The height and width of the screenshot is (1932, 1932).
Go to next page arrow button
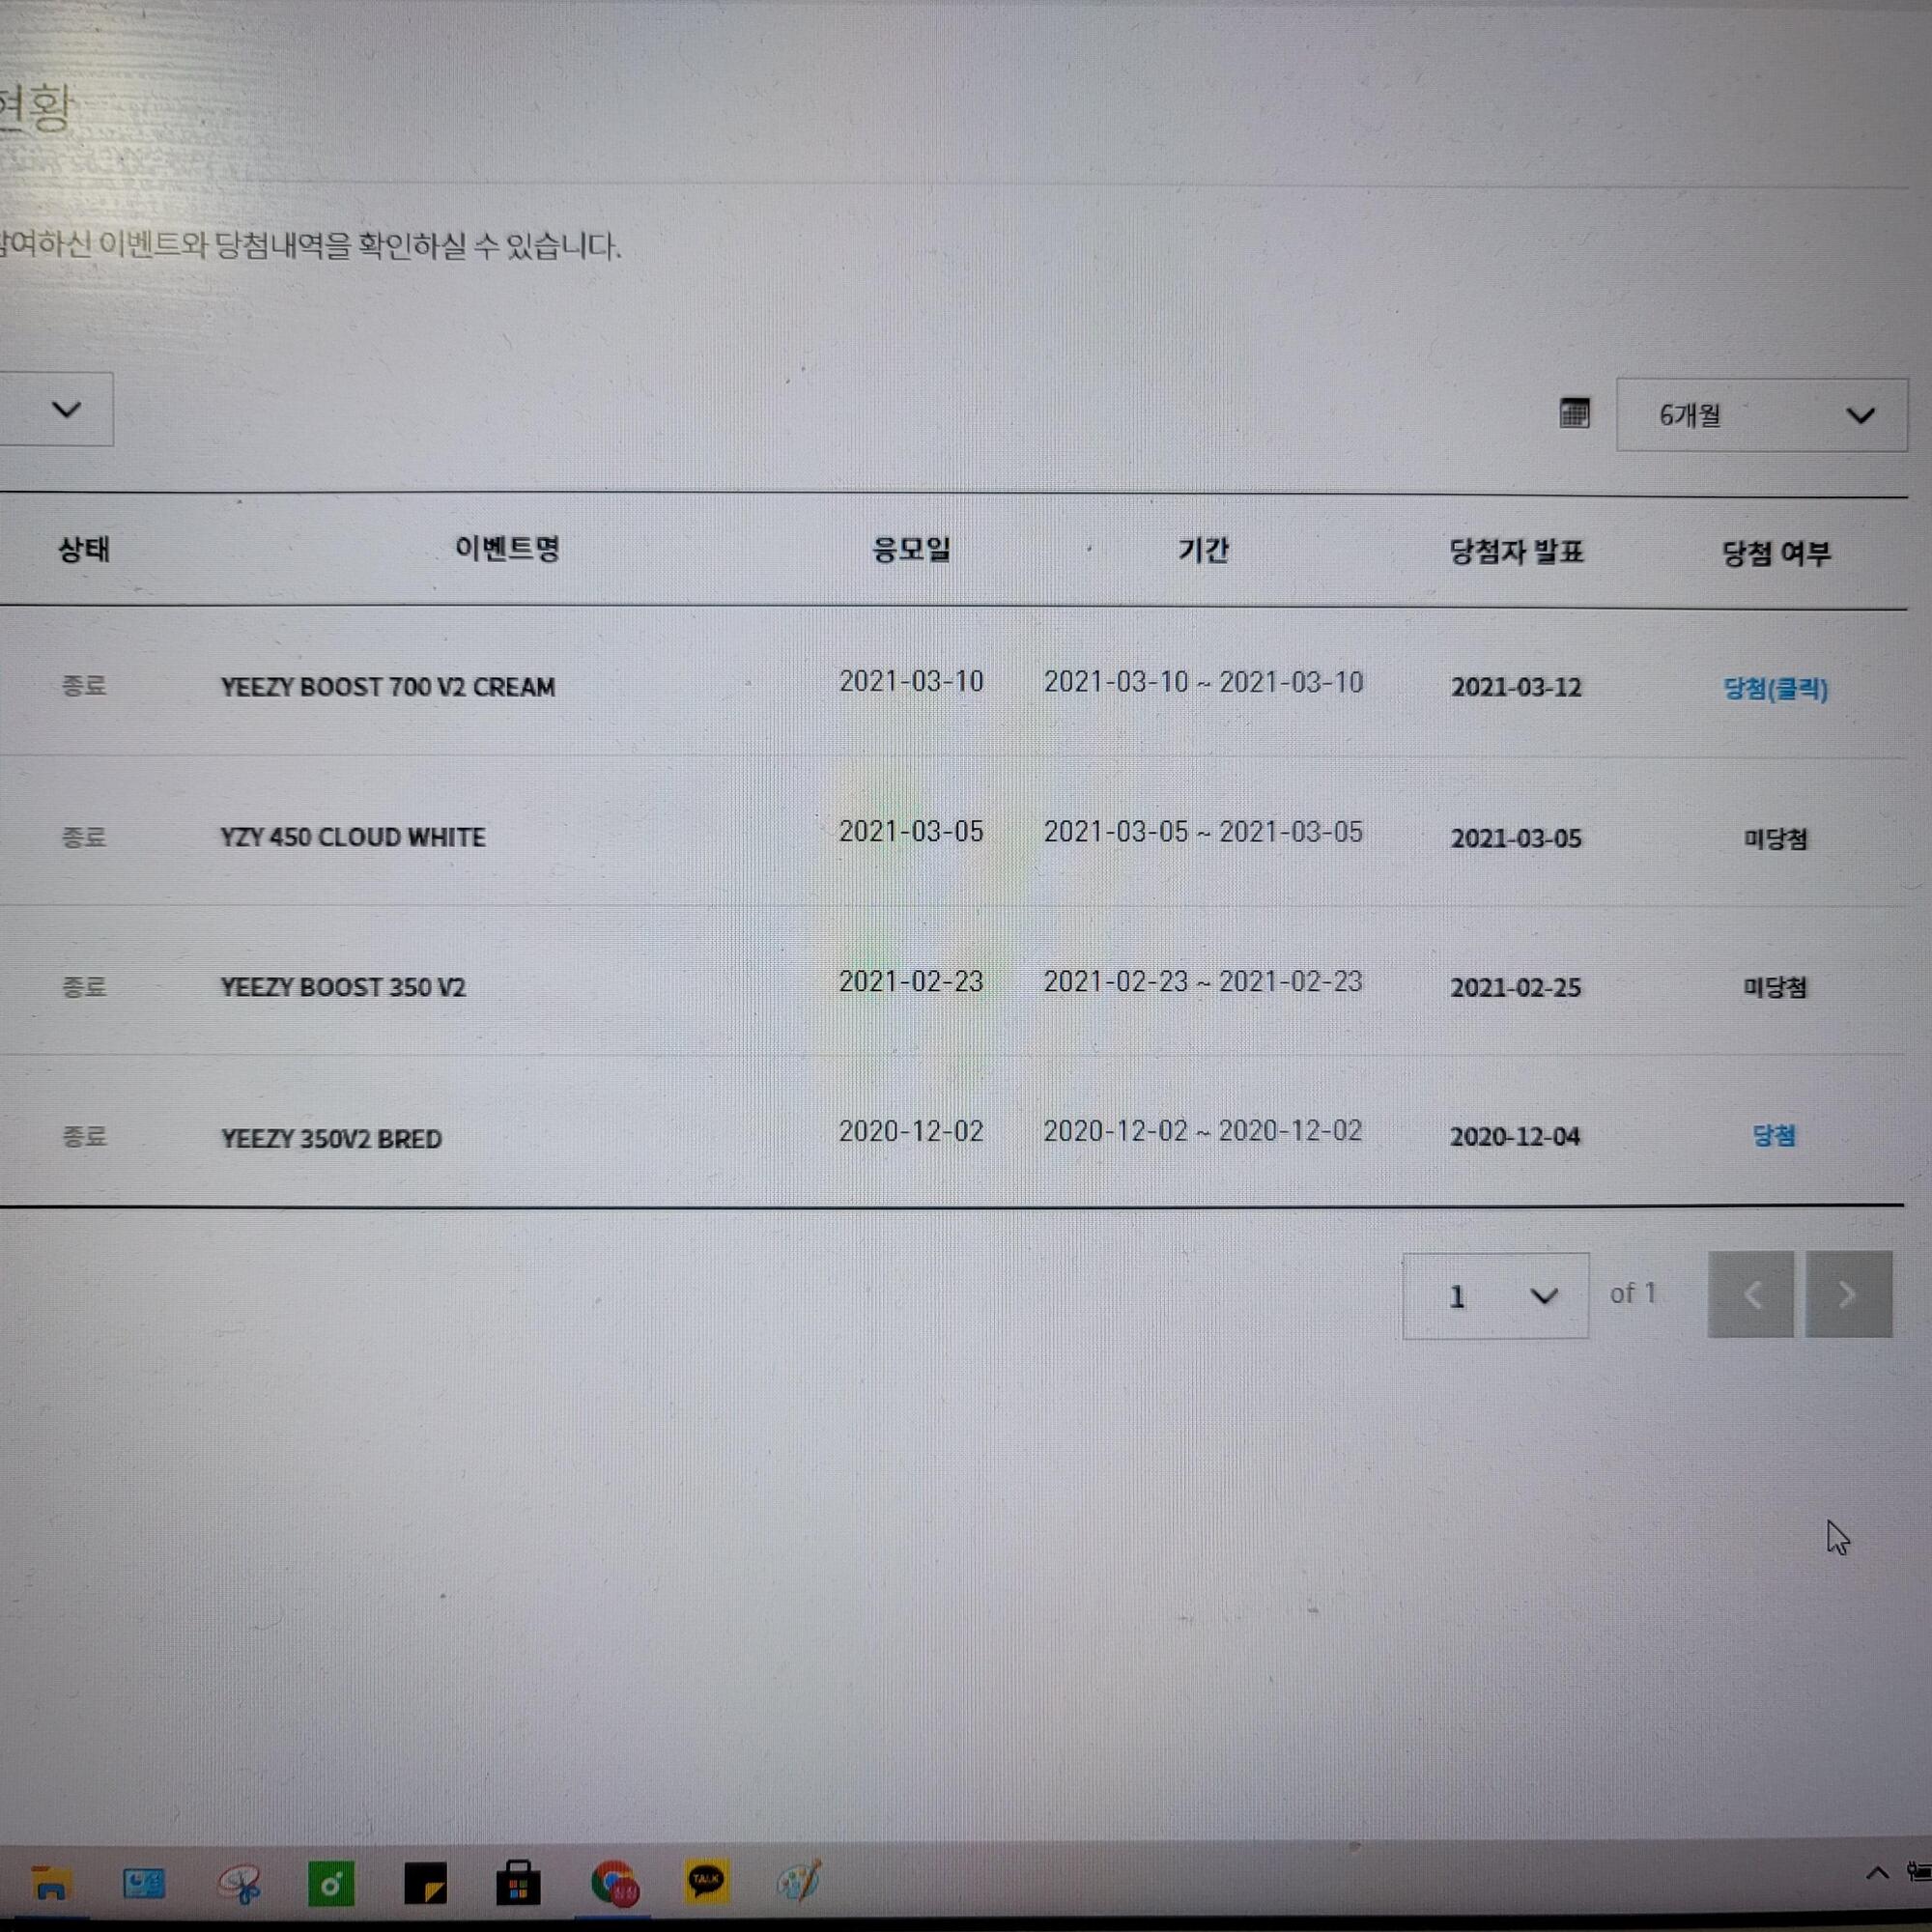point(1848,1294)
